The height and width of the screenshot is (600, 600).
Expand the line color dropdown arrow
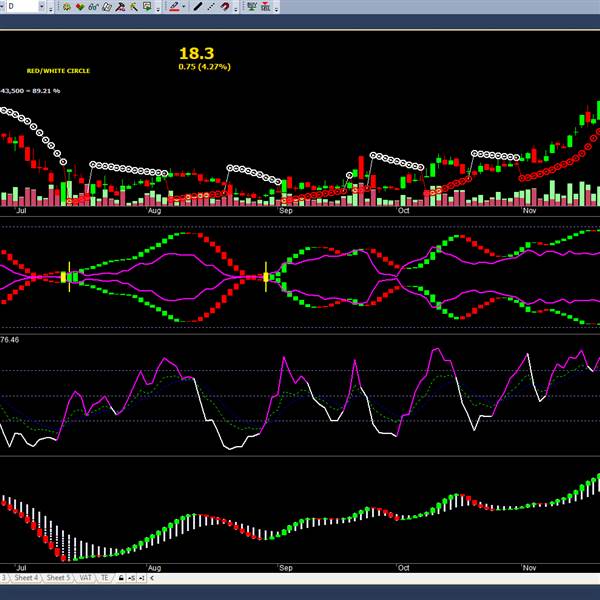[185, 6]
